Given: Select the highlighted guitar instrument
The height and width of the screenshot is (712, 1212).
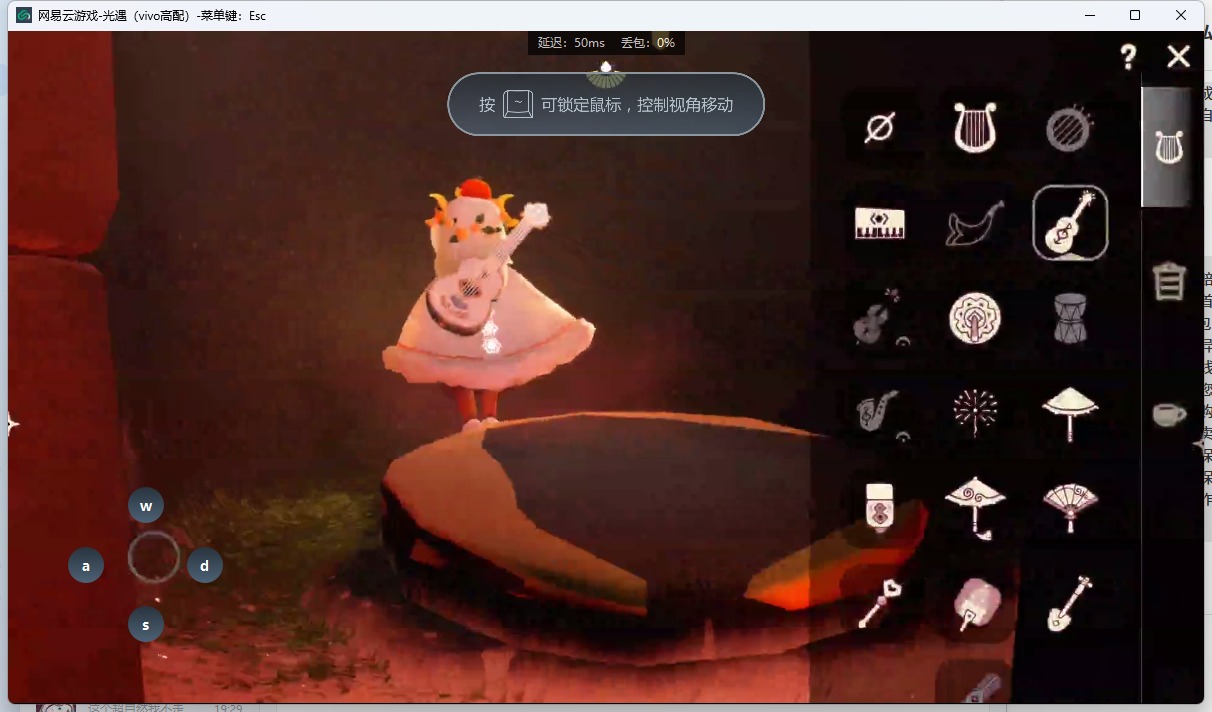Looking at the screenshot, I should [1070, 223].
